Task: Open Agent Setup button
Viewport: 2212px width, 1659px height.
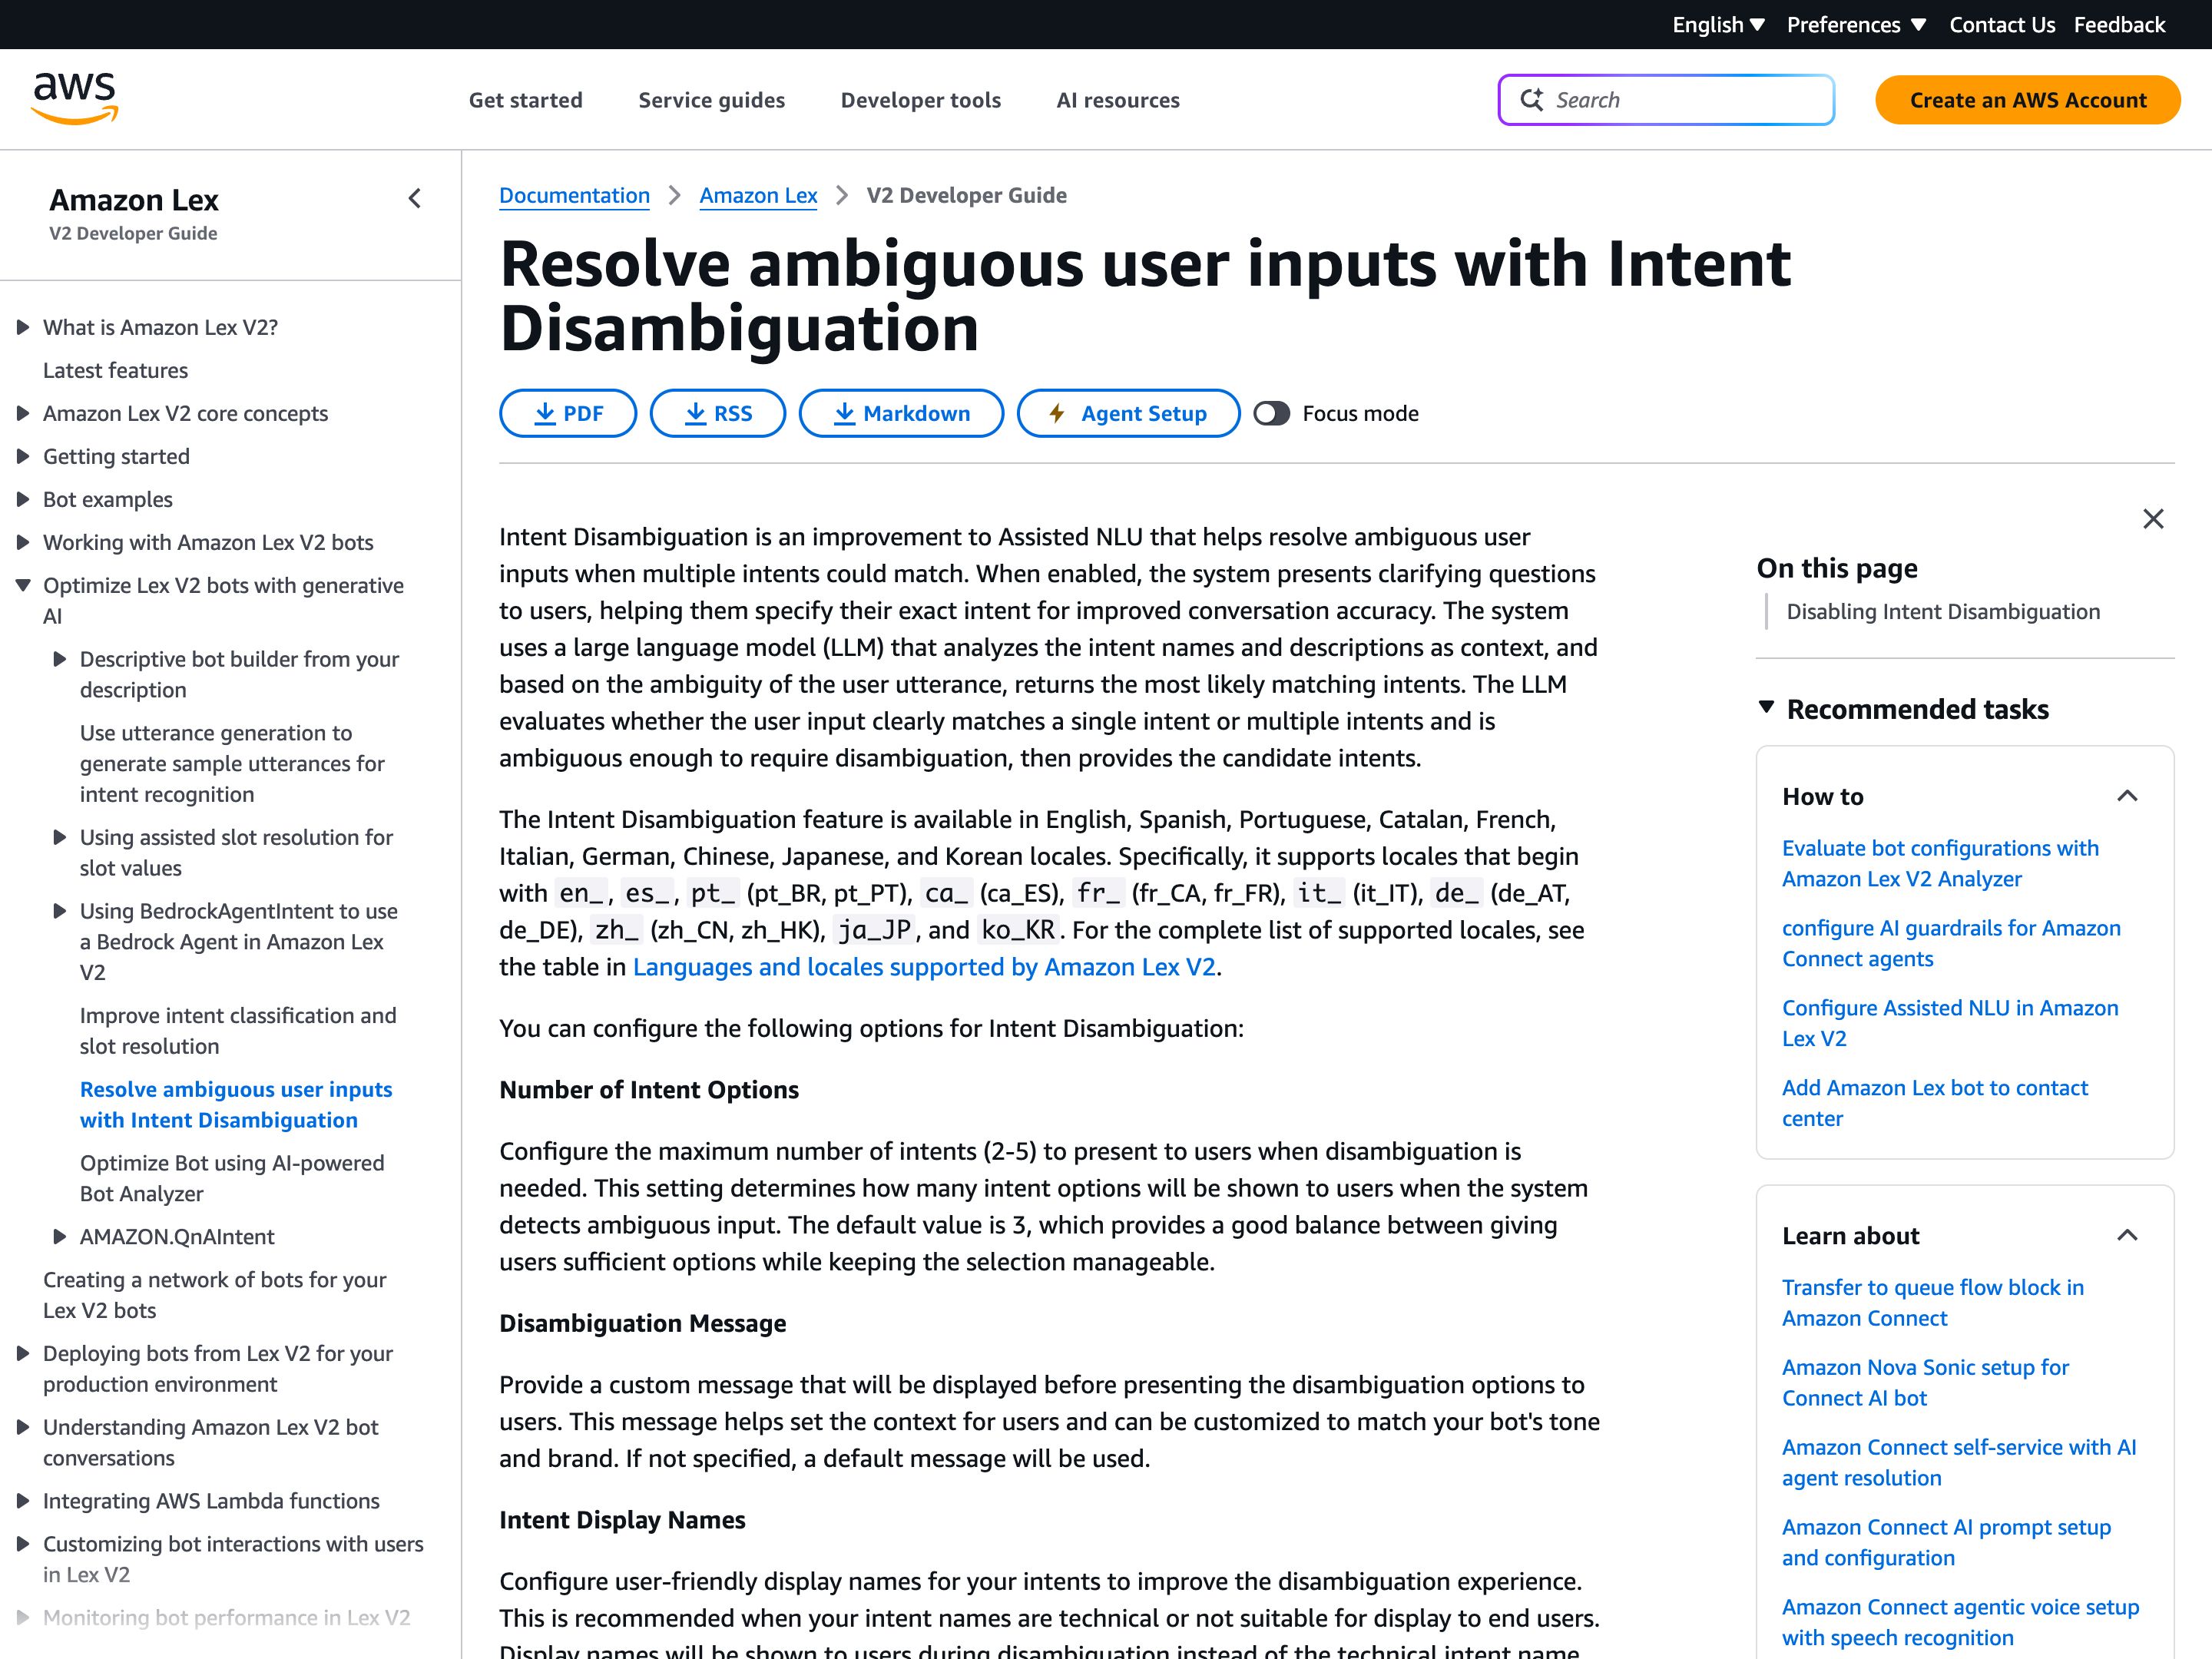Action: tap(1128, 413)
